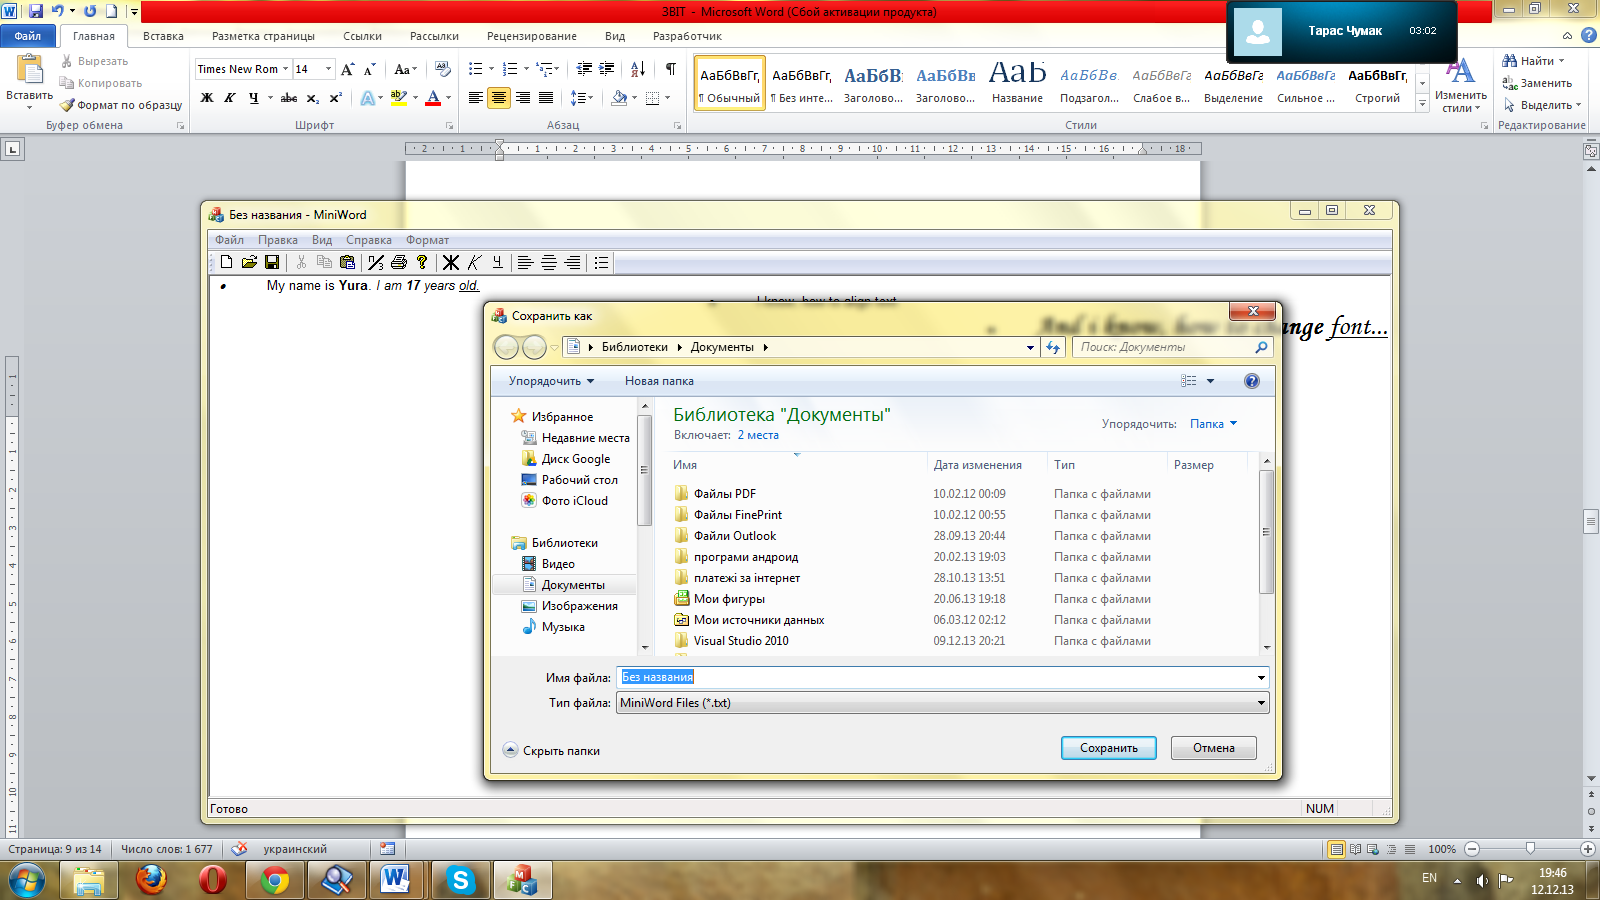The image size is (1600, 900).
Task: Click Grow Font icon in Word ribbon
Action: point(347,69)
